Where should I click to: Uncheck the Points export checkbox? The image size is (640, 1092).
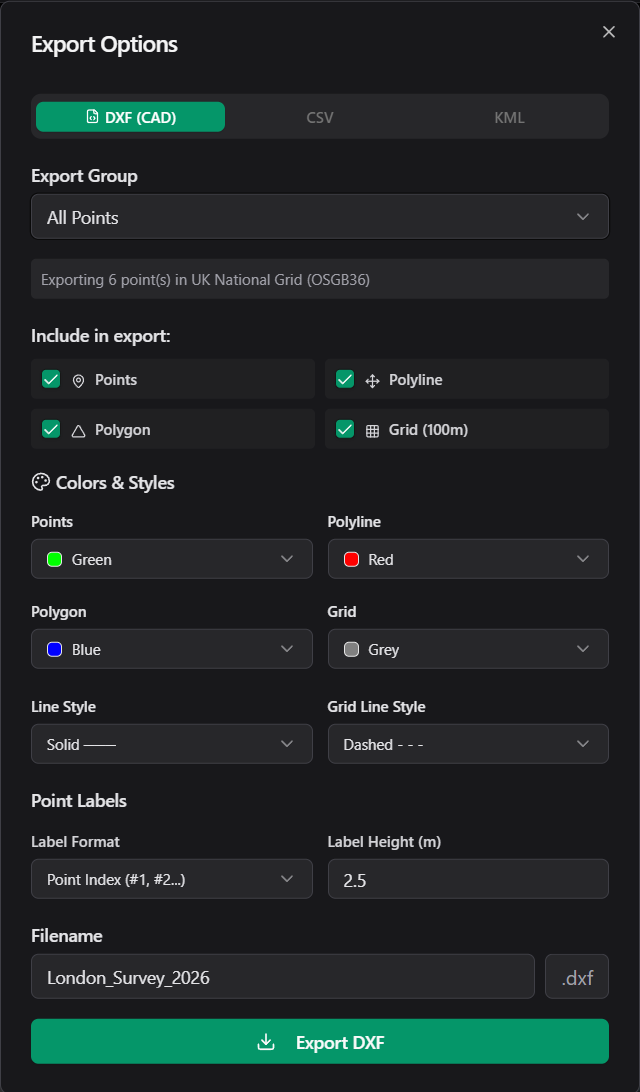pyautogui.click(x=51, y=379)
